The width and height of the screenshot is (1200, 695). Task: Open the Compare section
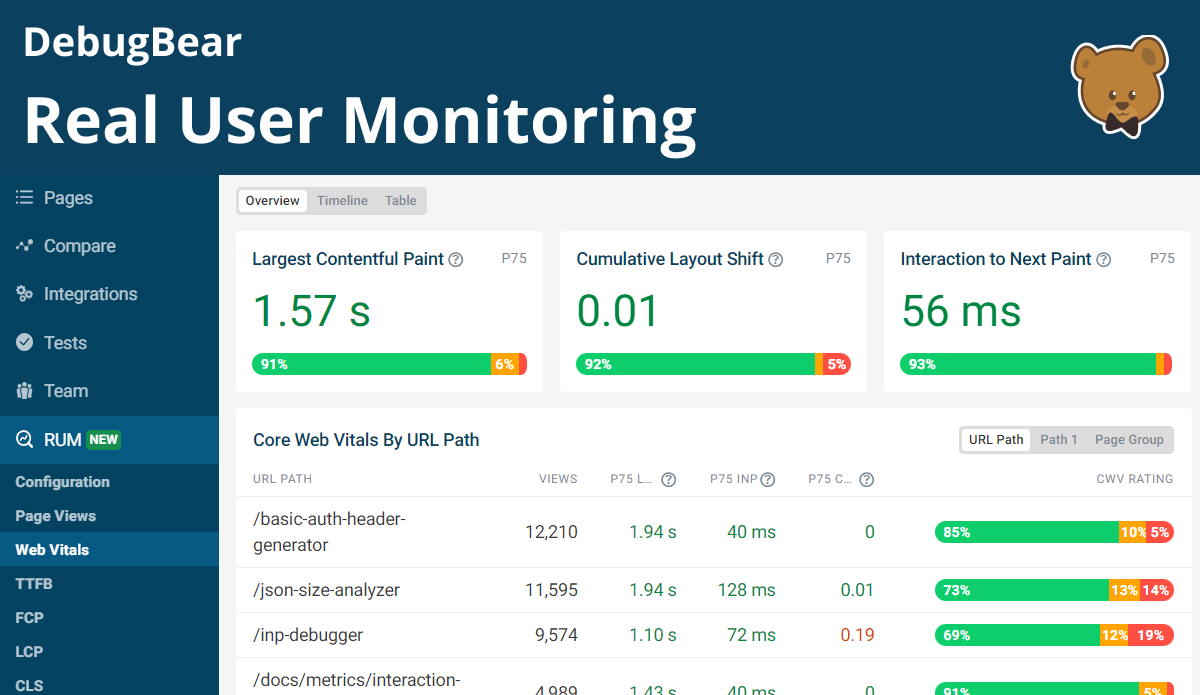click(22, 245)
